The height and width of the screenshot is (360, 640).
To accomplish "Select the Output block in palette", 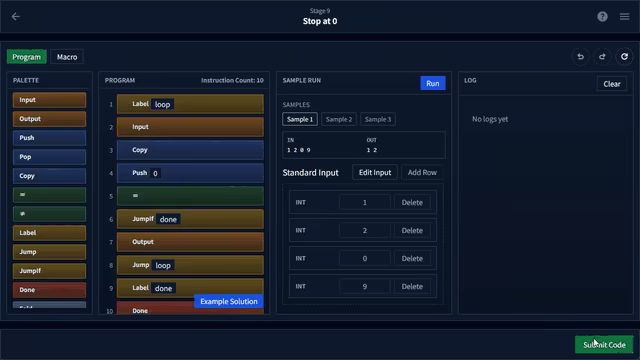I will (49, 119).
